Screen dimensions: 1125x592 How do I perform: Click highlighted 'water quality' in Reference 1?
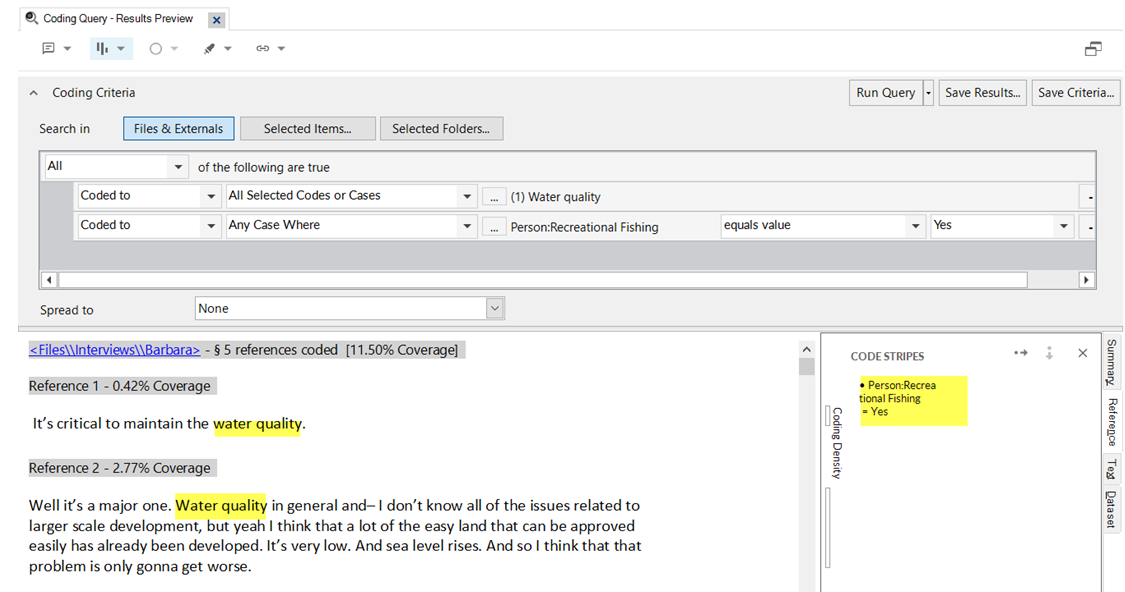point(257,424)
